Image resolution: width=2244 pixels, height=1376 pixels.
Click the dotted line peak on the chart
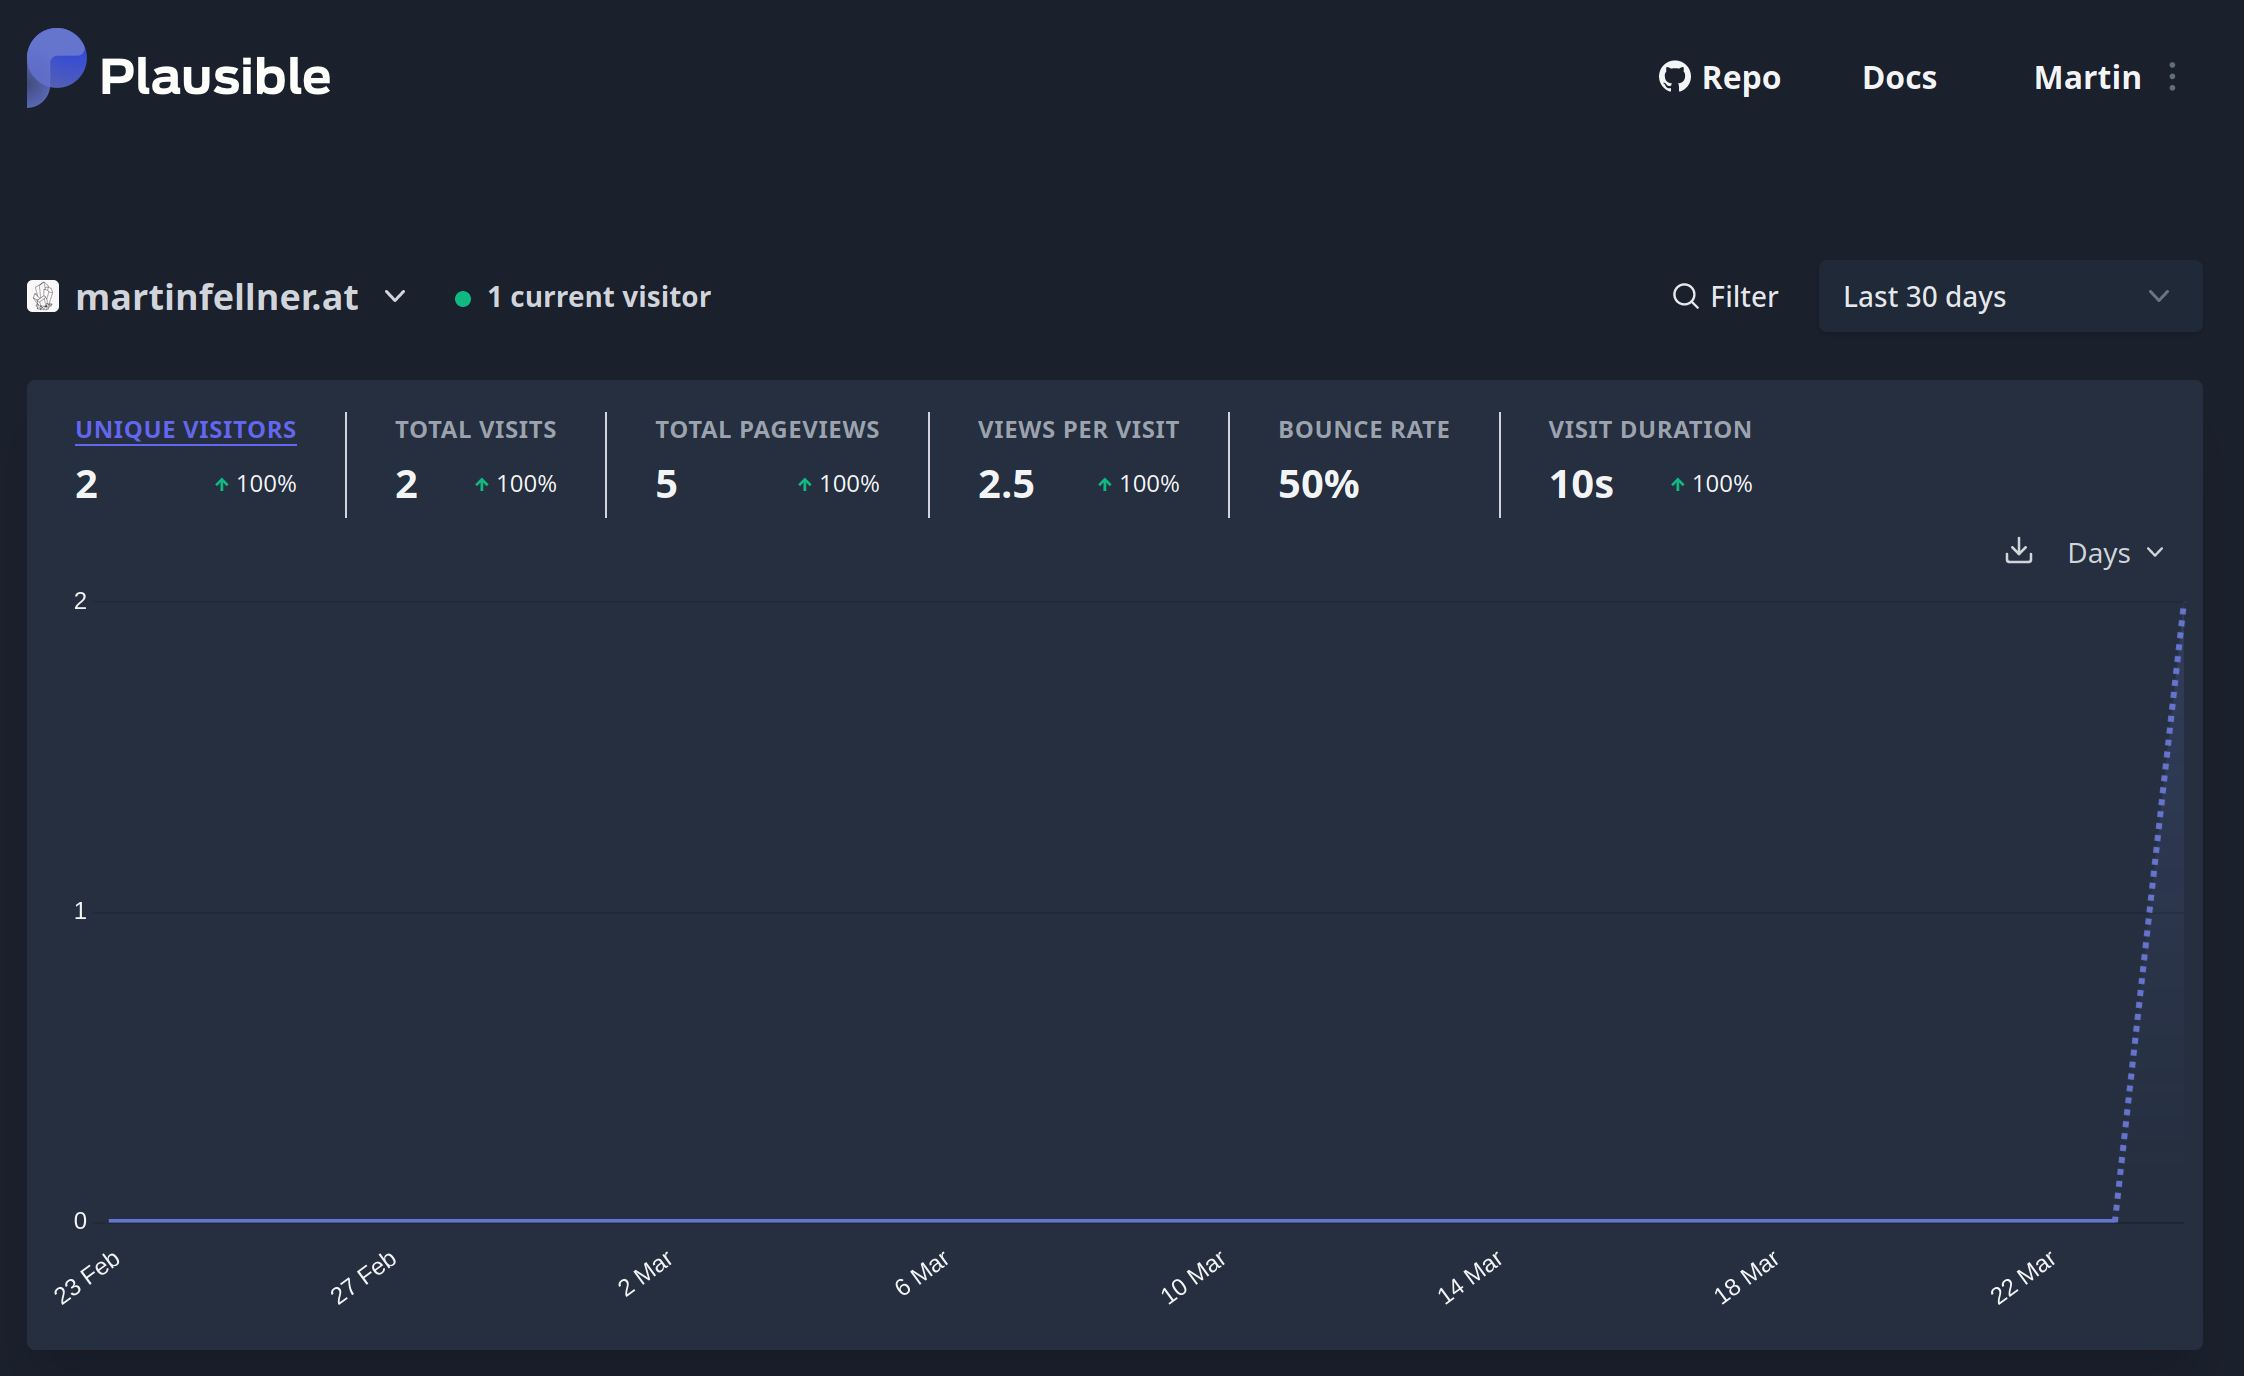pyautogui.click(x=2183, y=609)
